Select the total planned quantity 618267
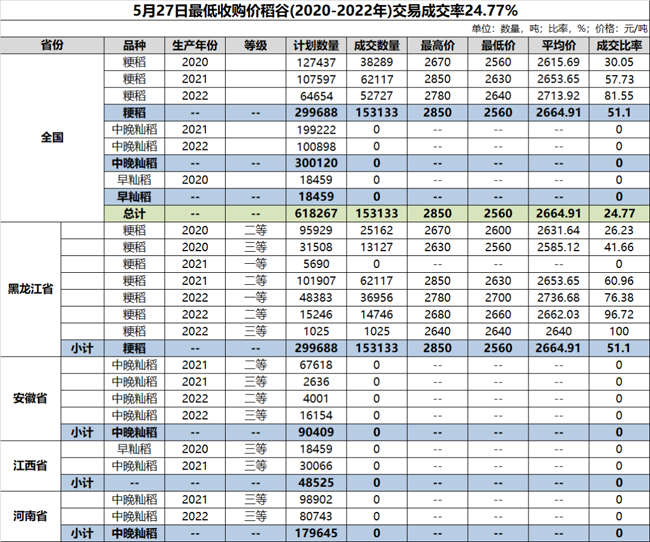650x542 pixels. click(319, 213)
